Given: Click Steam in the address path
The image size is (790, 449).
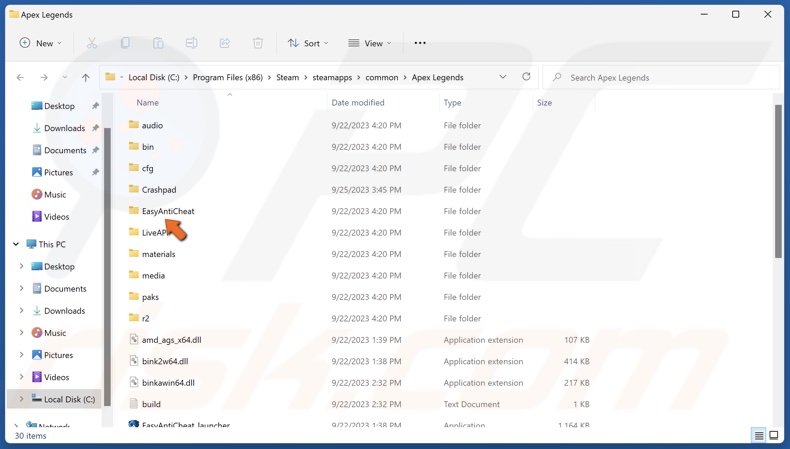Looking at the screenshot, I should (x=288, y=78).
